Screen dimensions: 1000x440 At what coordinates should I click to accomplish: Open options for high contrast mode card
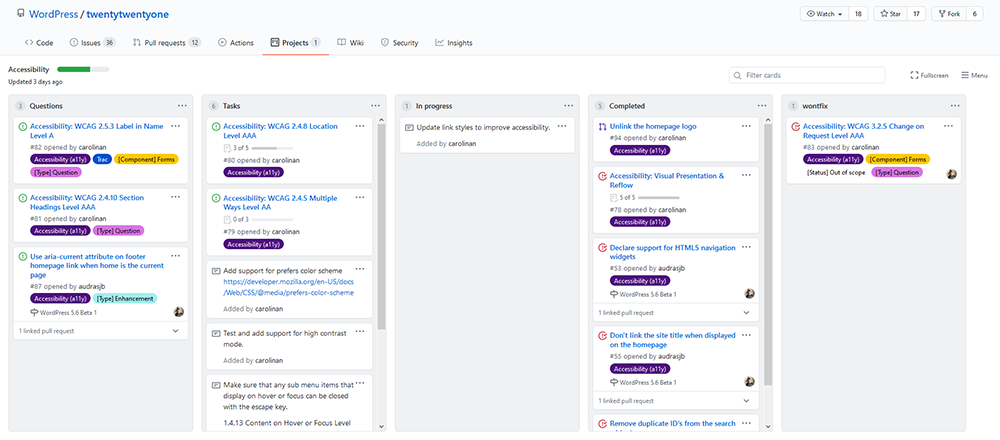click(360, 332)
